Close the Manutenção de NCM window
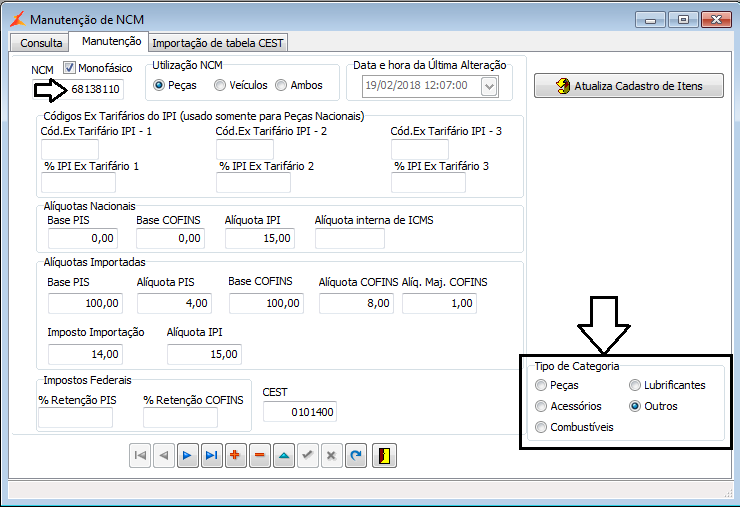This screenshot has width=740, height=507. pos(716,20)
